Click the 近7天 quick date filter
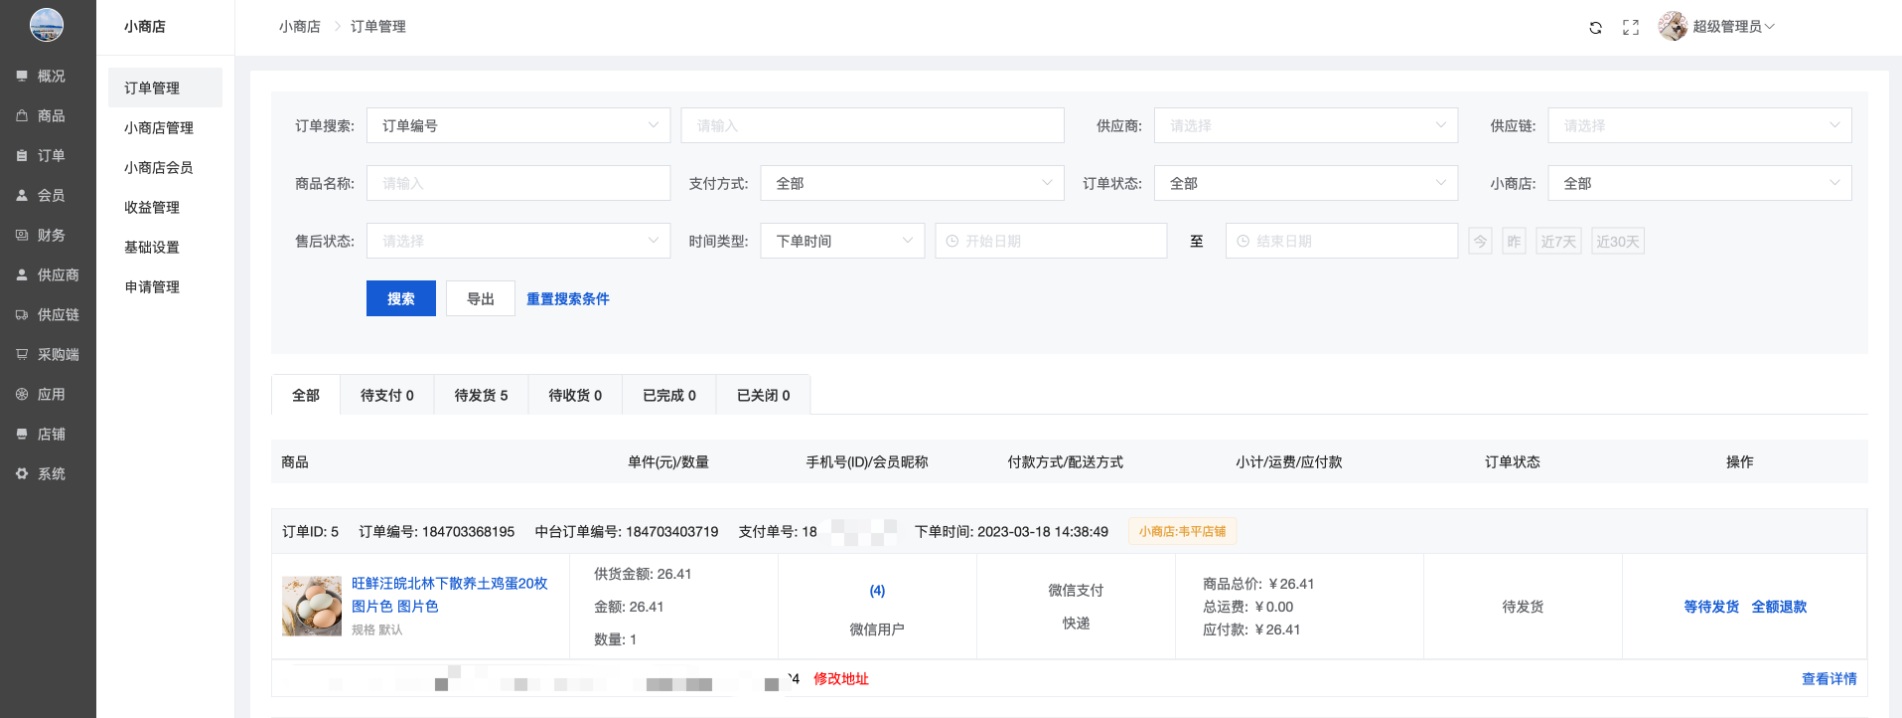The image size is (1902, 718). [x=1557, y=242]
